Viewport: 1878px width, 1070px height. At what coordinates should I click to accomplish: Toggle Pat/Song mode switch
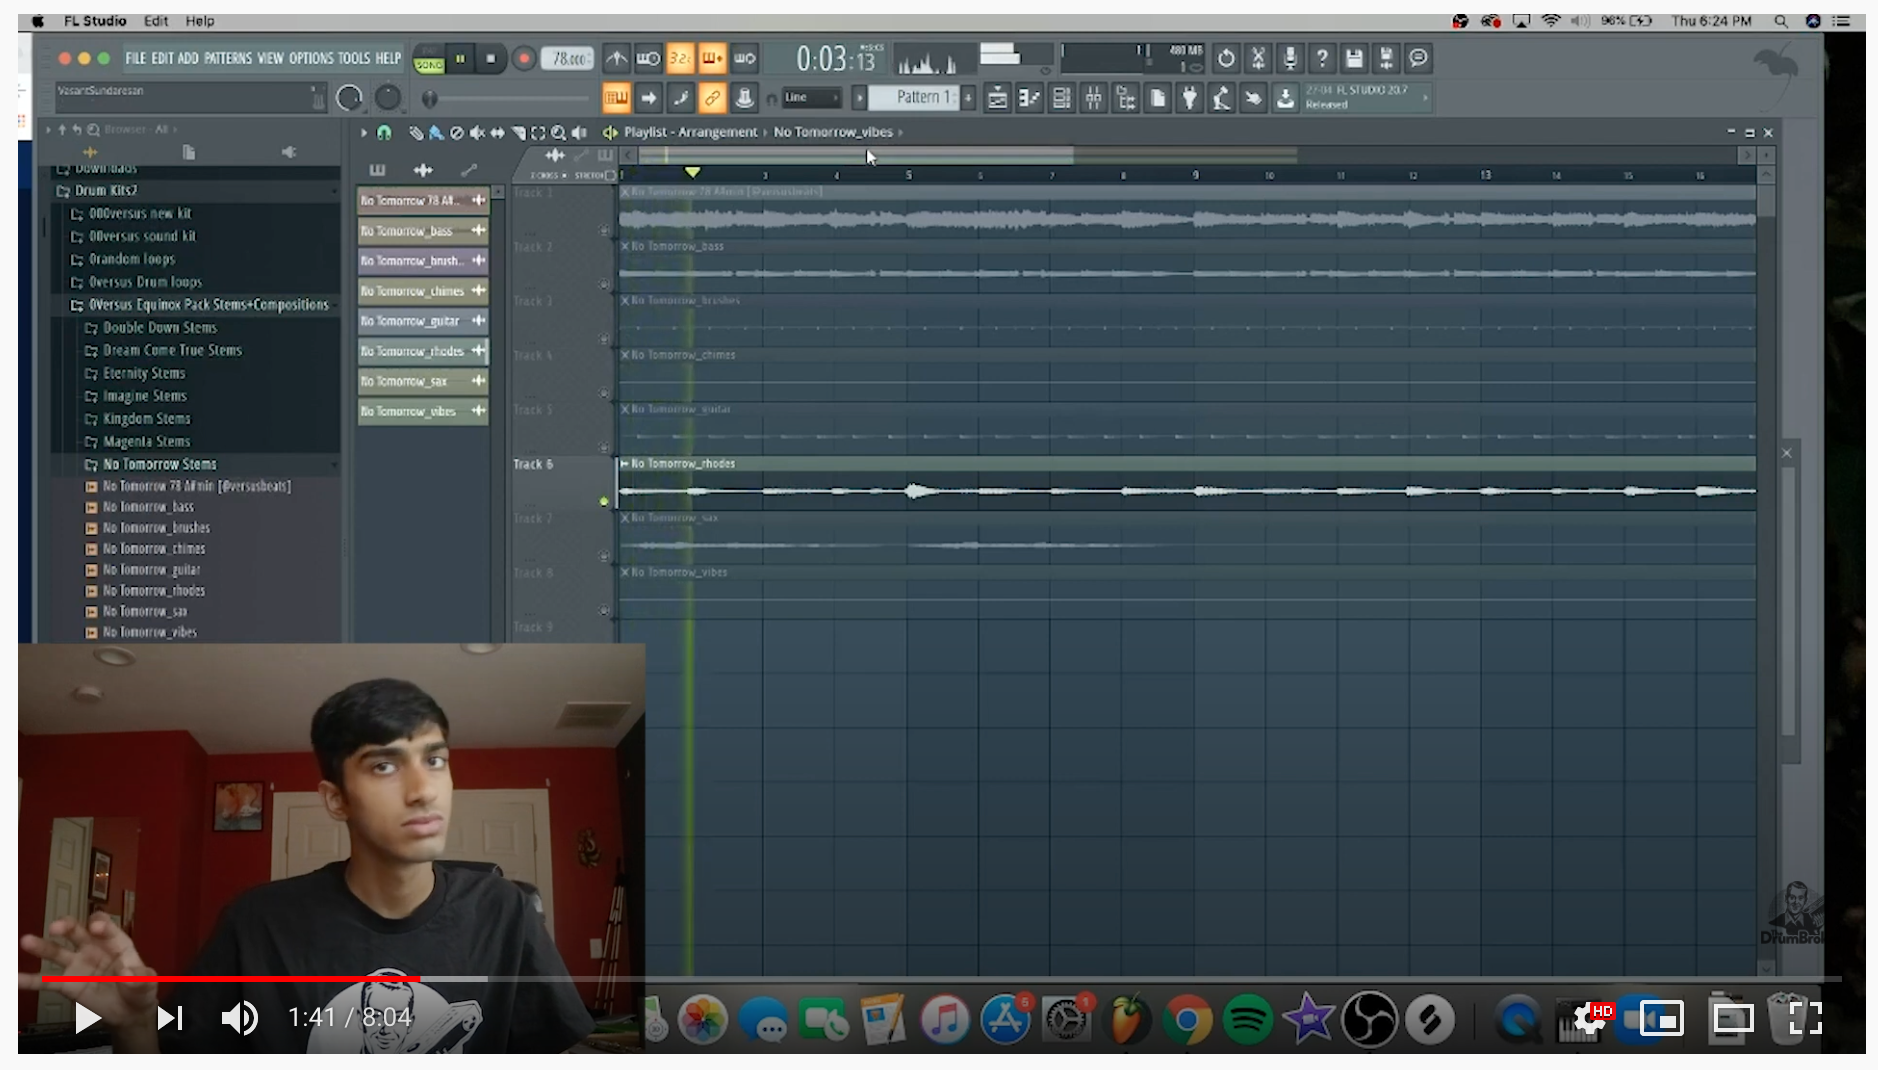429,59
